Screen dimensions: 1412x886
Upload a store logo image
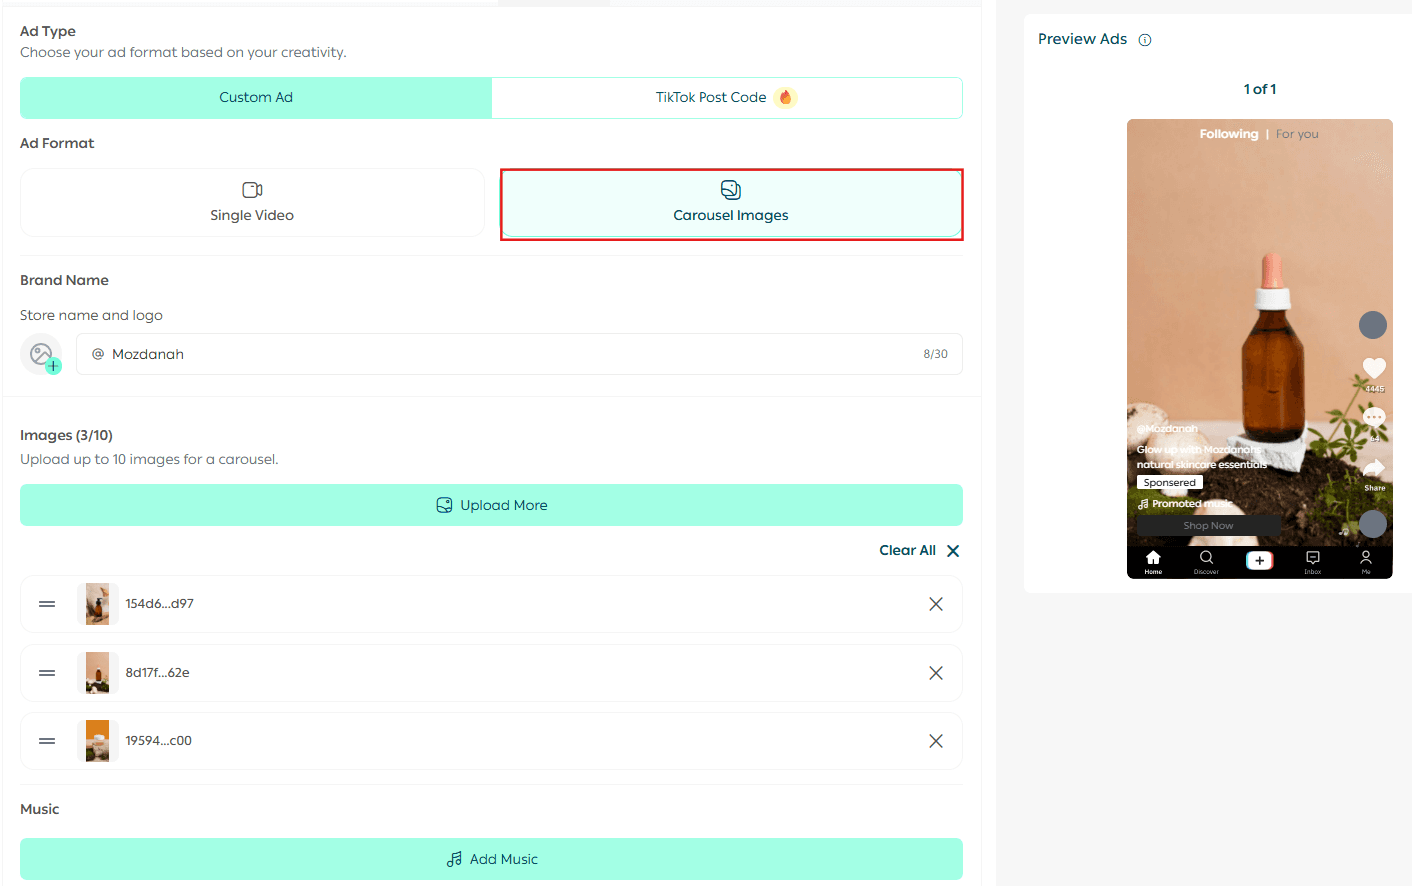[42, 354]
